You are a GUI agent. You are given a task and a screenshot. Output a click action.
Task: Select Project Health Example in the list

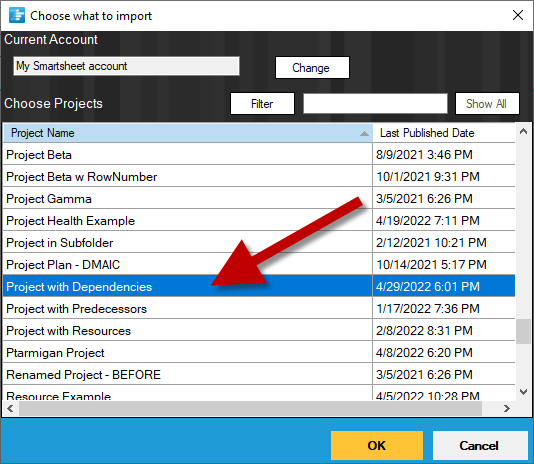[259, 221]
